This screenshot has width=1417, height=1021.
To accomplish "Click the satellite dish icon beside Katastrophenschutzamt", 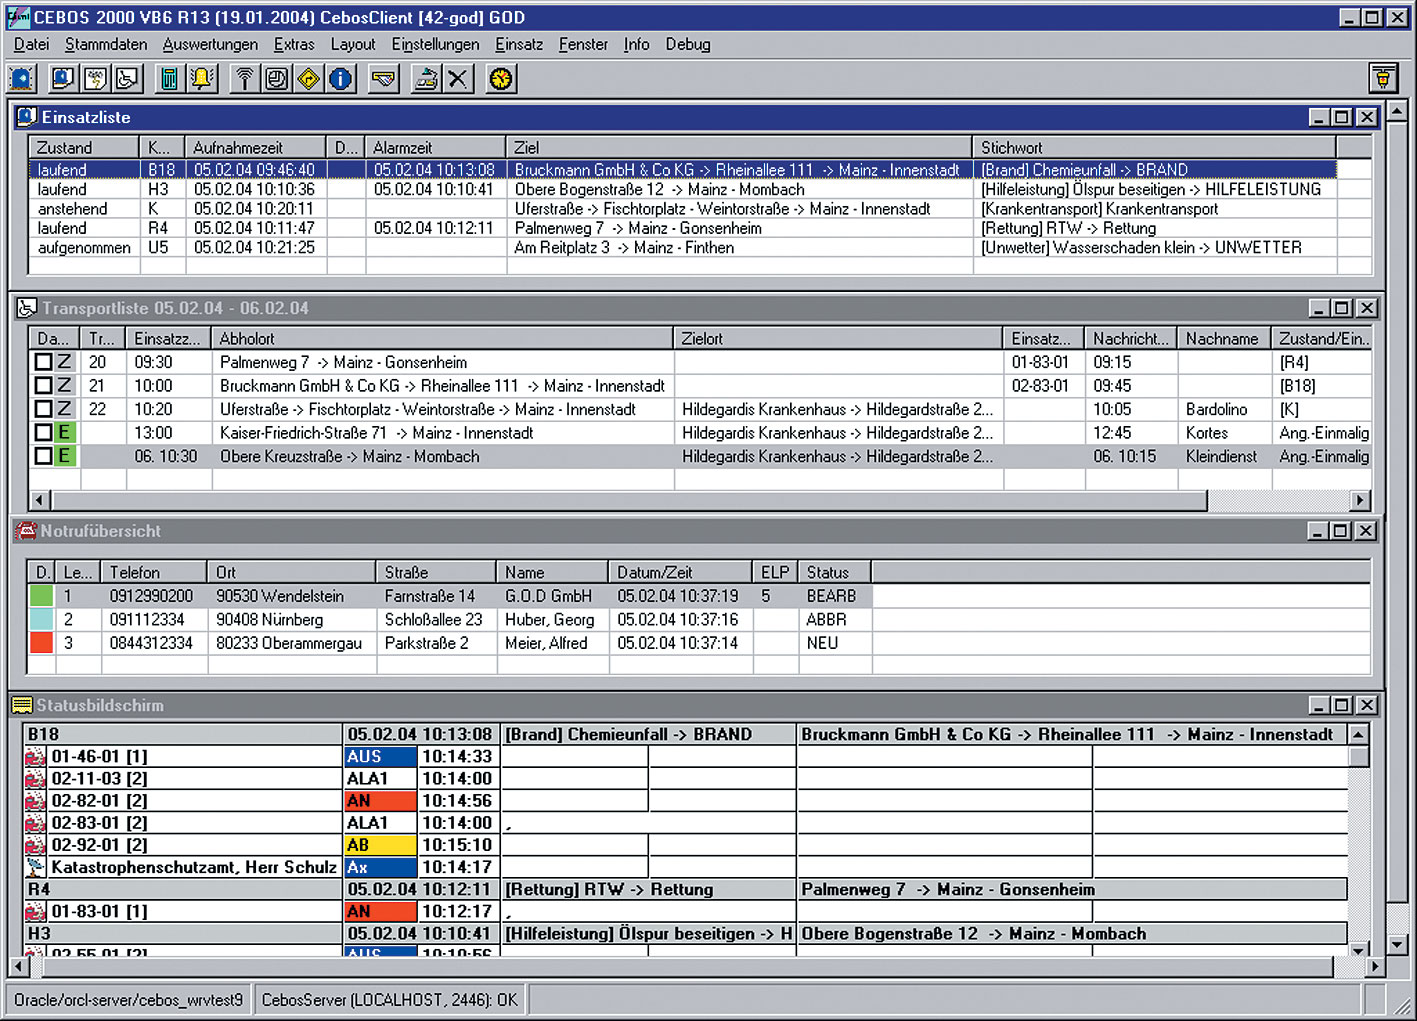I will click(x=36, y=867).
